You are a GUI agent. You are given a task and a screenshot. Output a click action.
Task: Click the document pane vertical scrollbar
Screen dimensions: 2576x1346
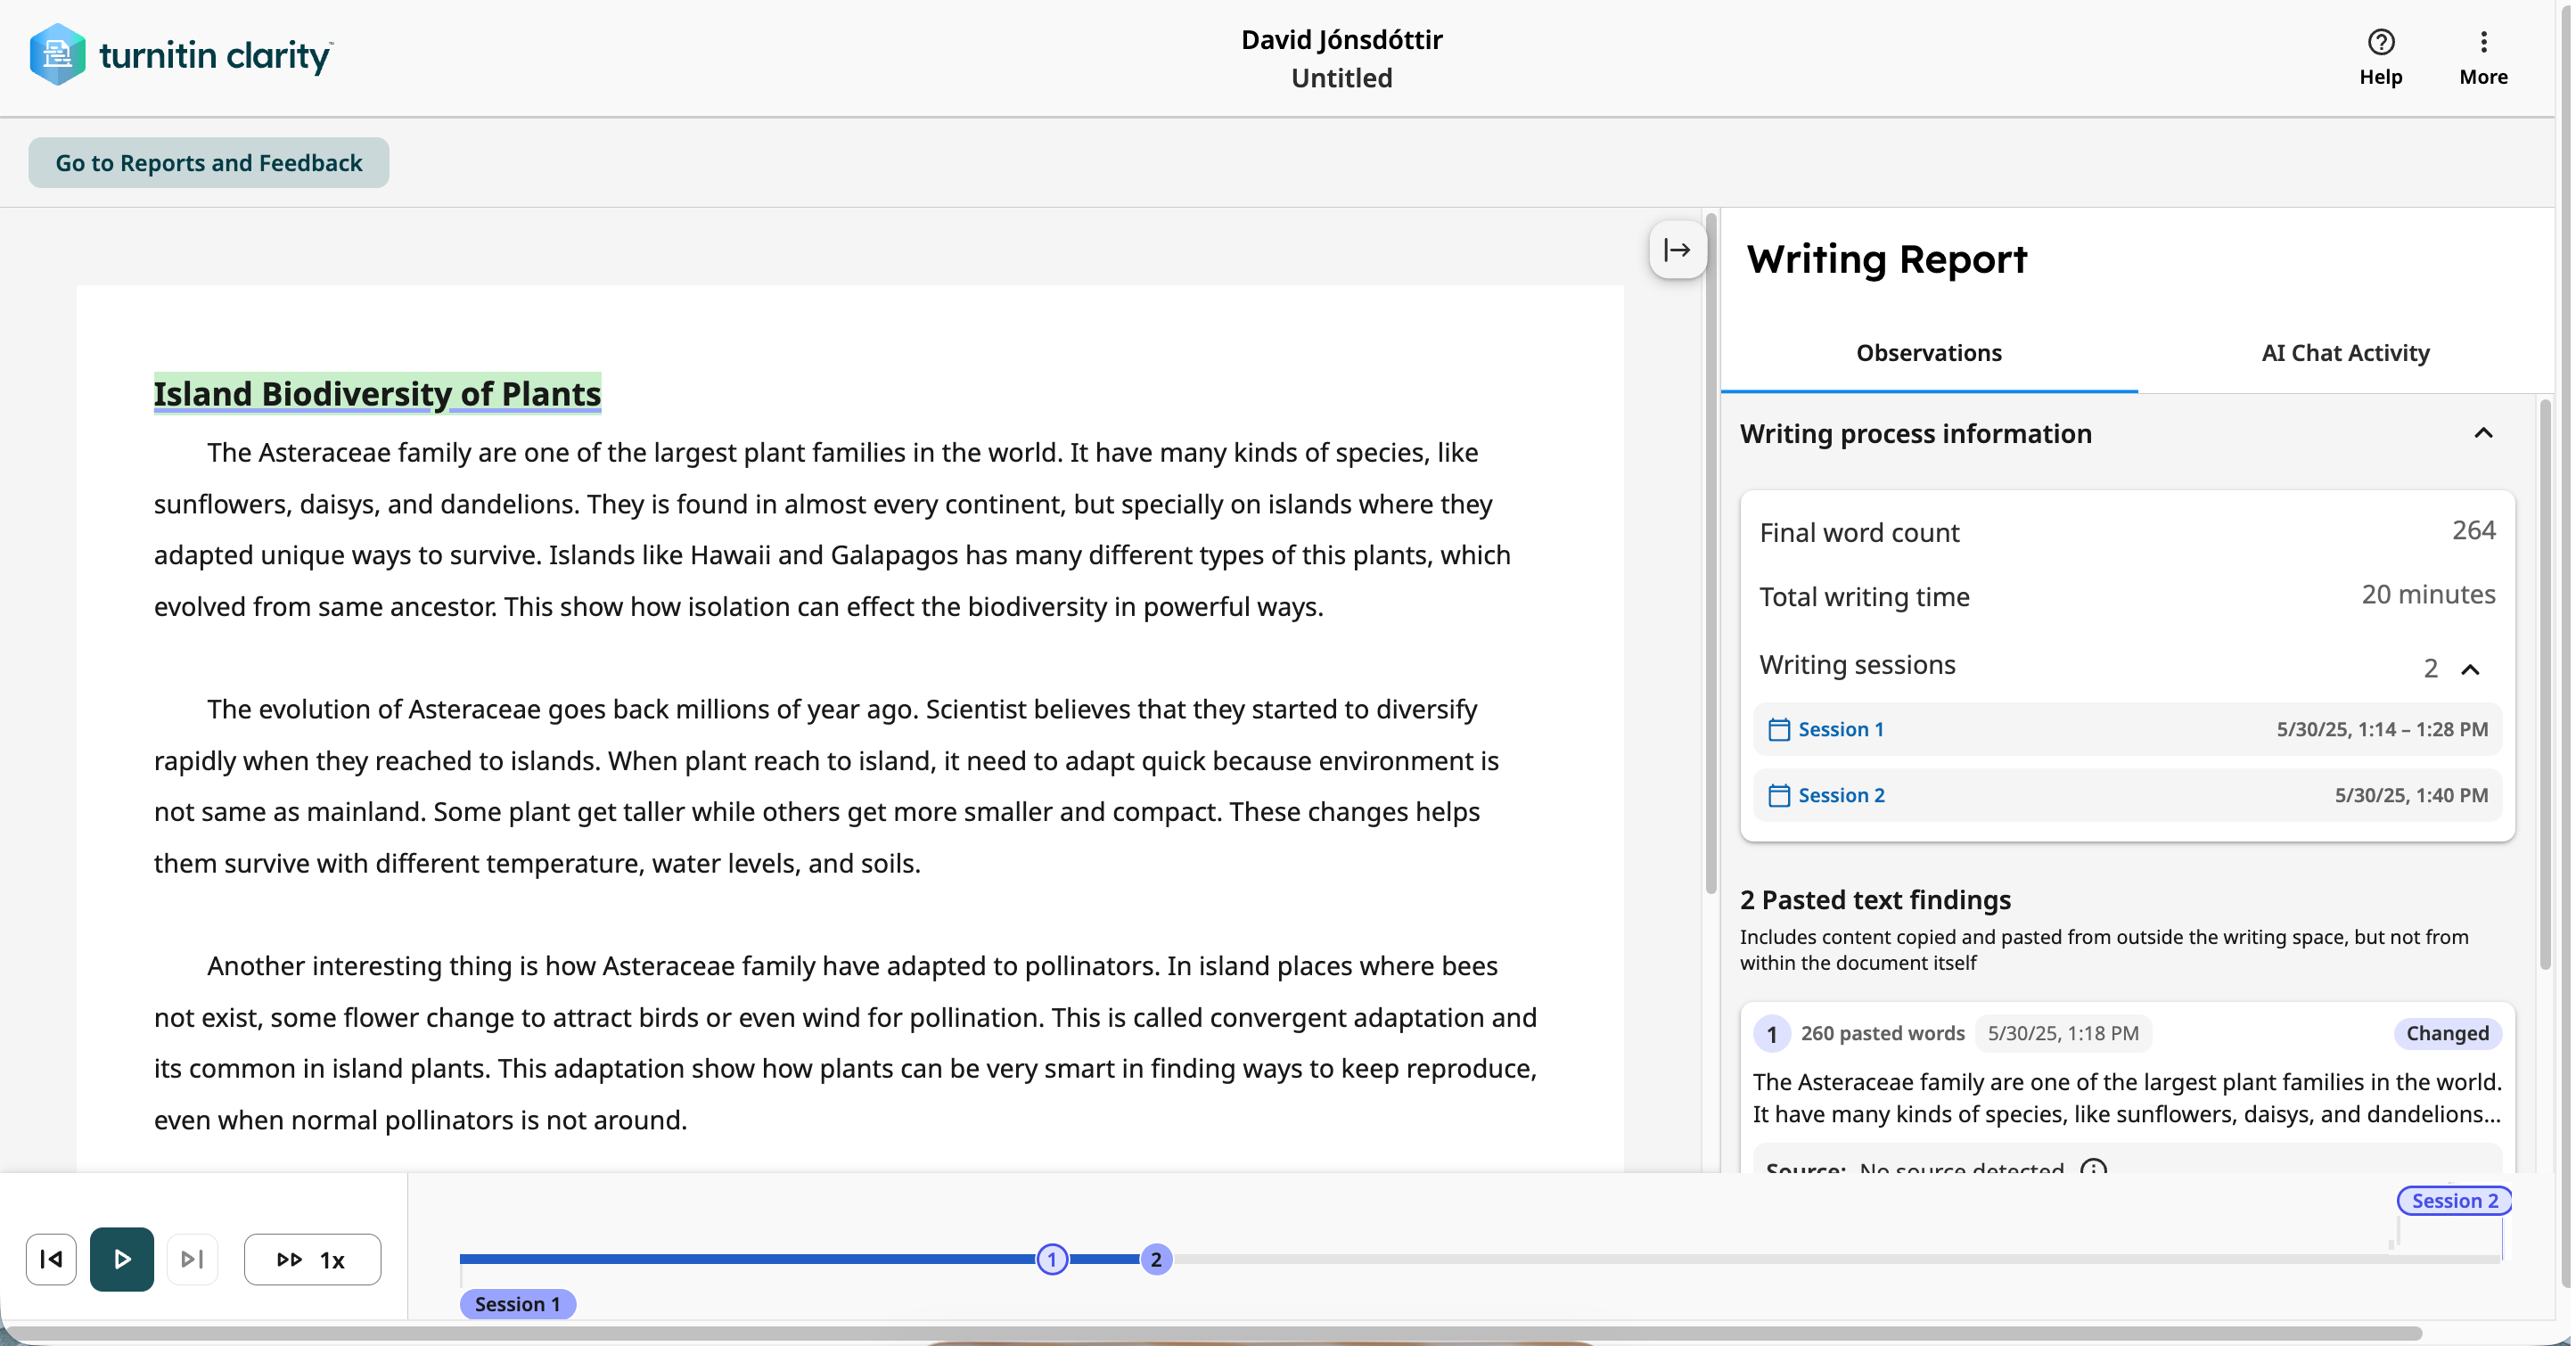[x=1711, y=553]
